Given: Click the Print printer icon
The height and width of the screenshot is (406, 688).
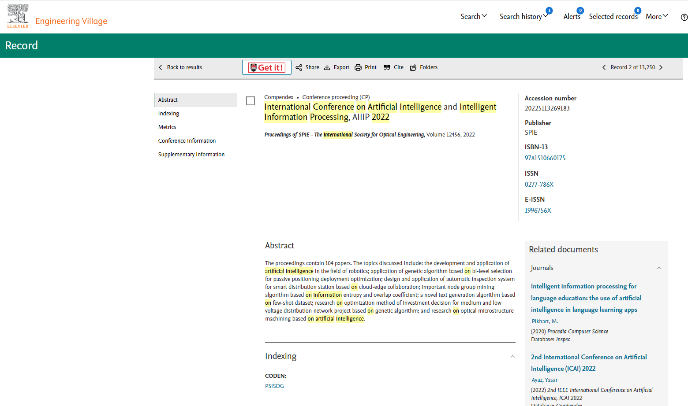Looking at the screenshot, I should point(358,68).
